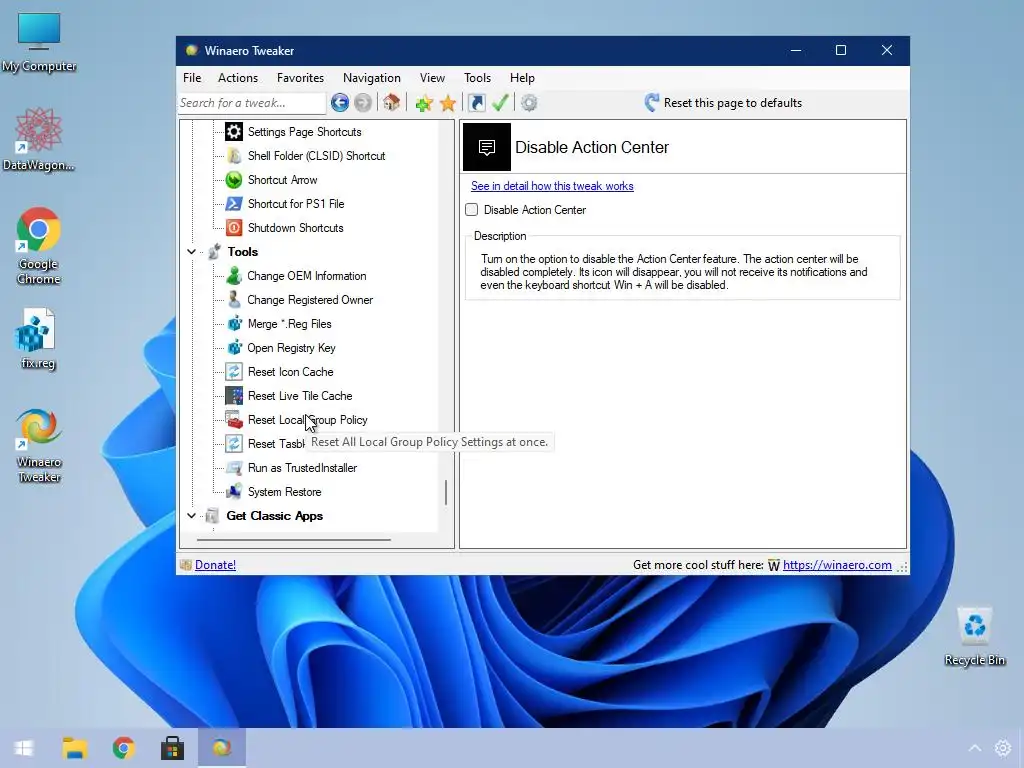The image size is (1024, 768).
Task: Click the Winaero Tweaker desktop icon
Action: coord(39,445)
